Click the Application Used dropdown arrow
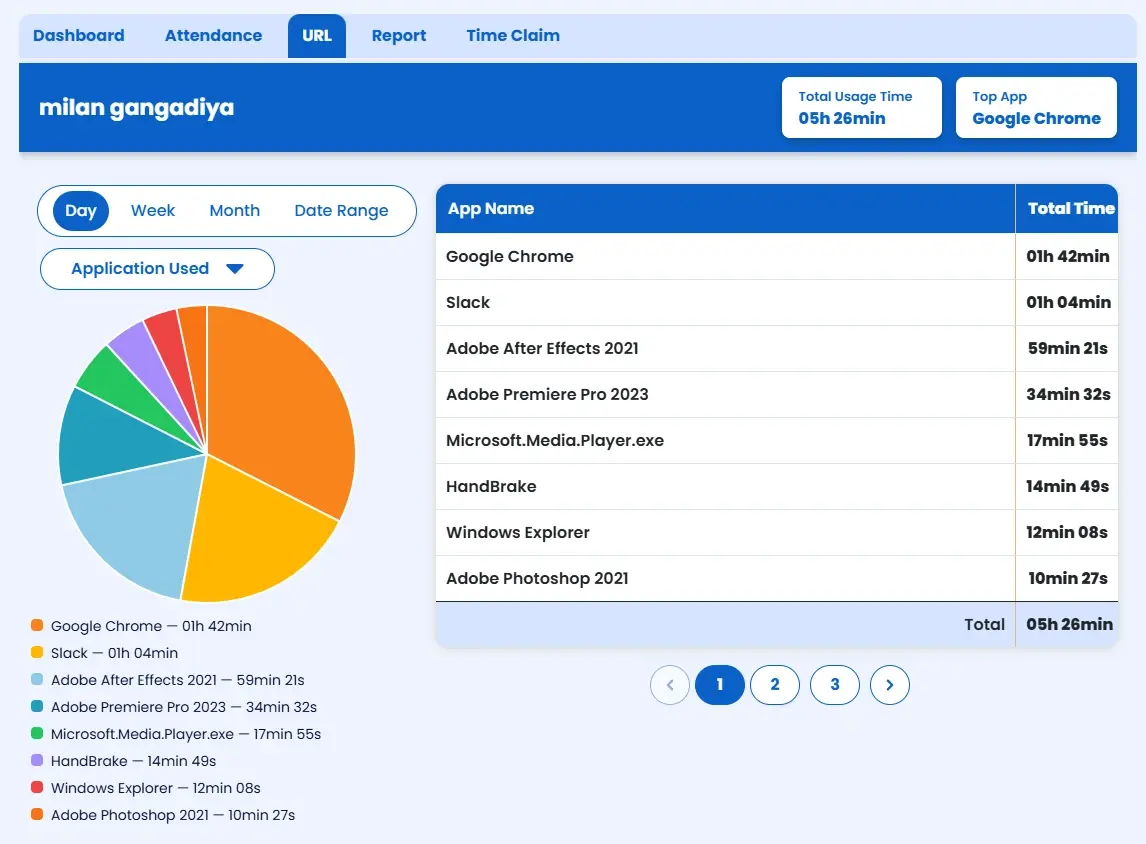Viewport: 1146px width, 844px height. (x=235, y=269)
